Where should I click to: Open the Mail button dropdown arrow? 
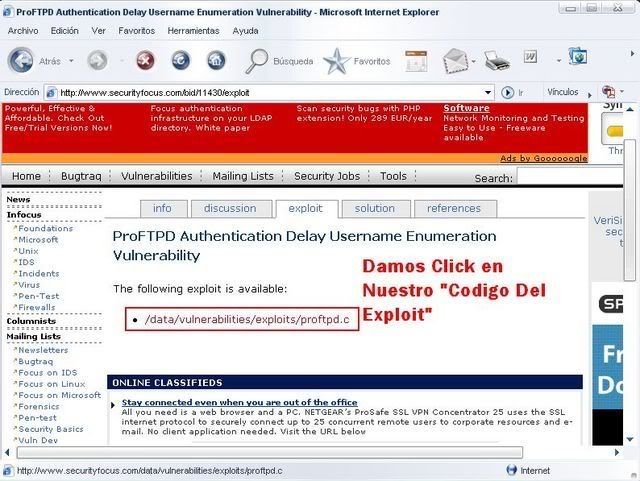[473, 62]
